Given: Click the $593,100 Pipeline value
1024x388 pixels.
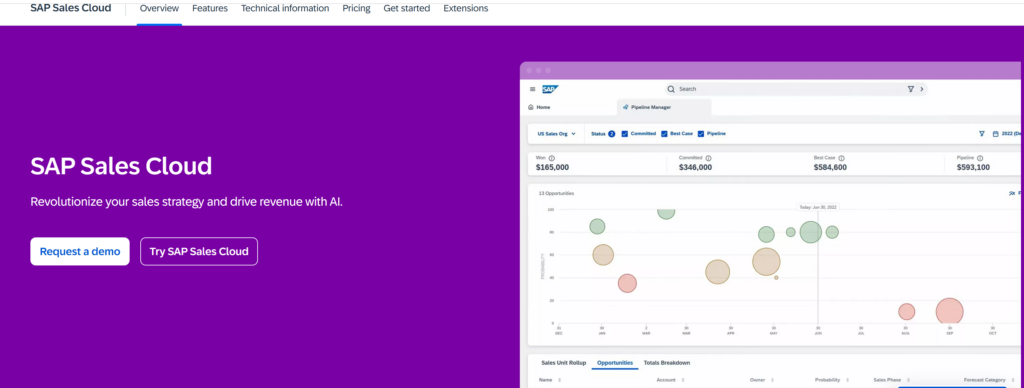Looking at the screenshot, I should (x=973, y=167).
